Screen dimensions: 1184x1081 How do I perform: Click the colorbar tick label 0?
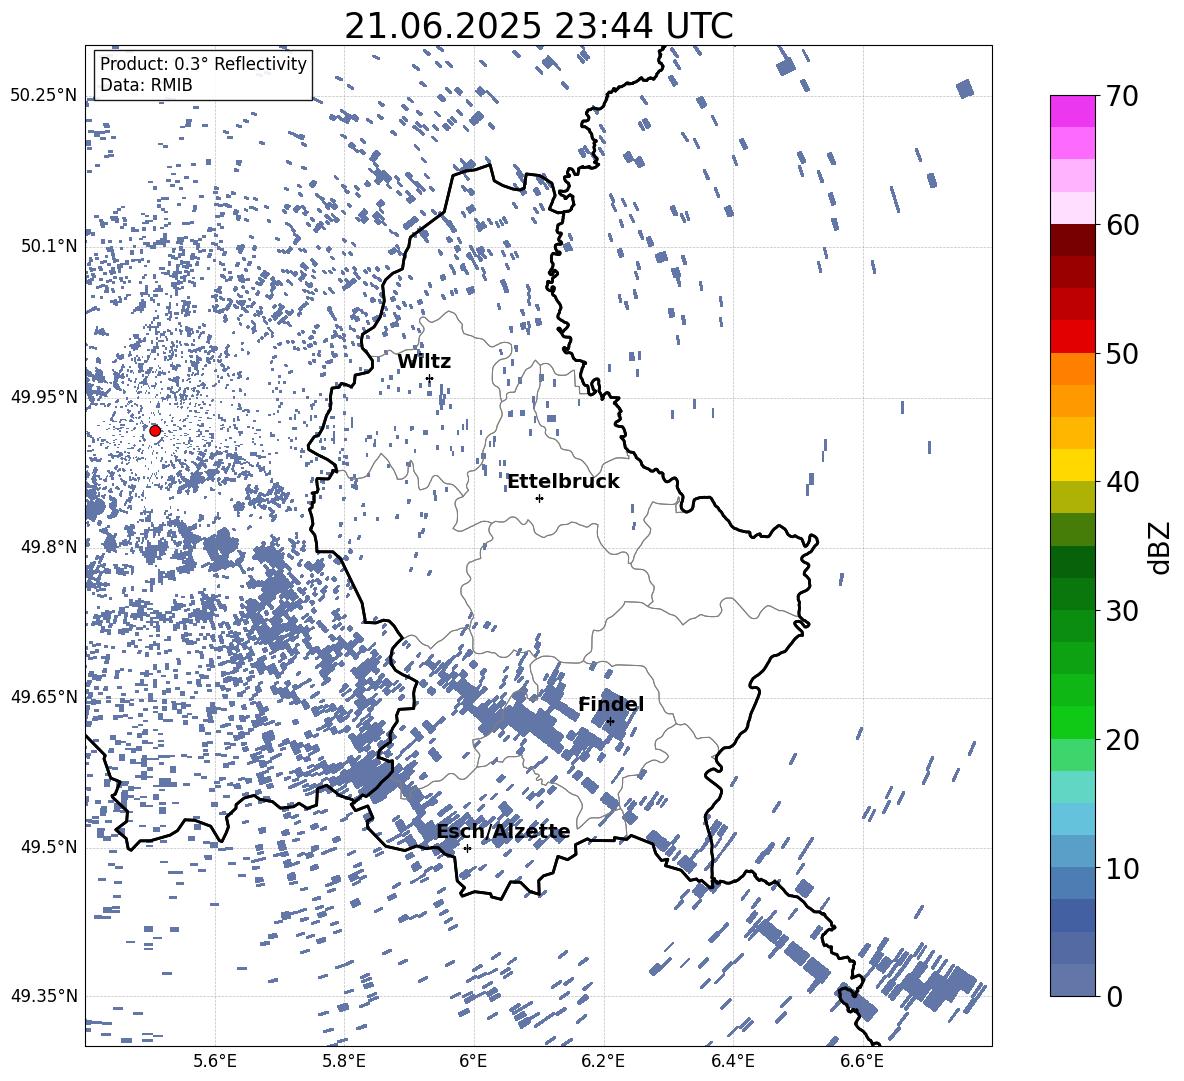point(1115,996)
